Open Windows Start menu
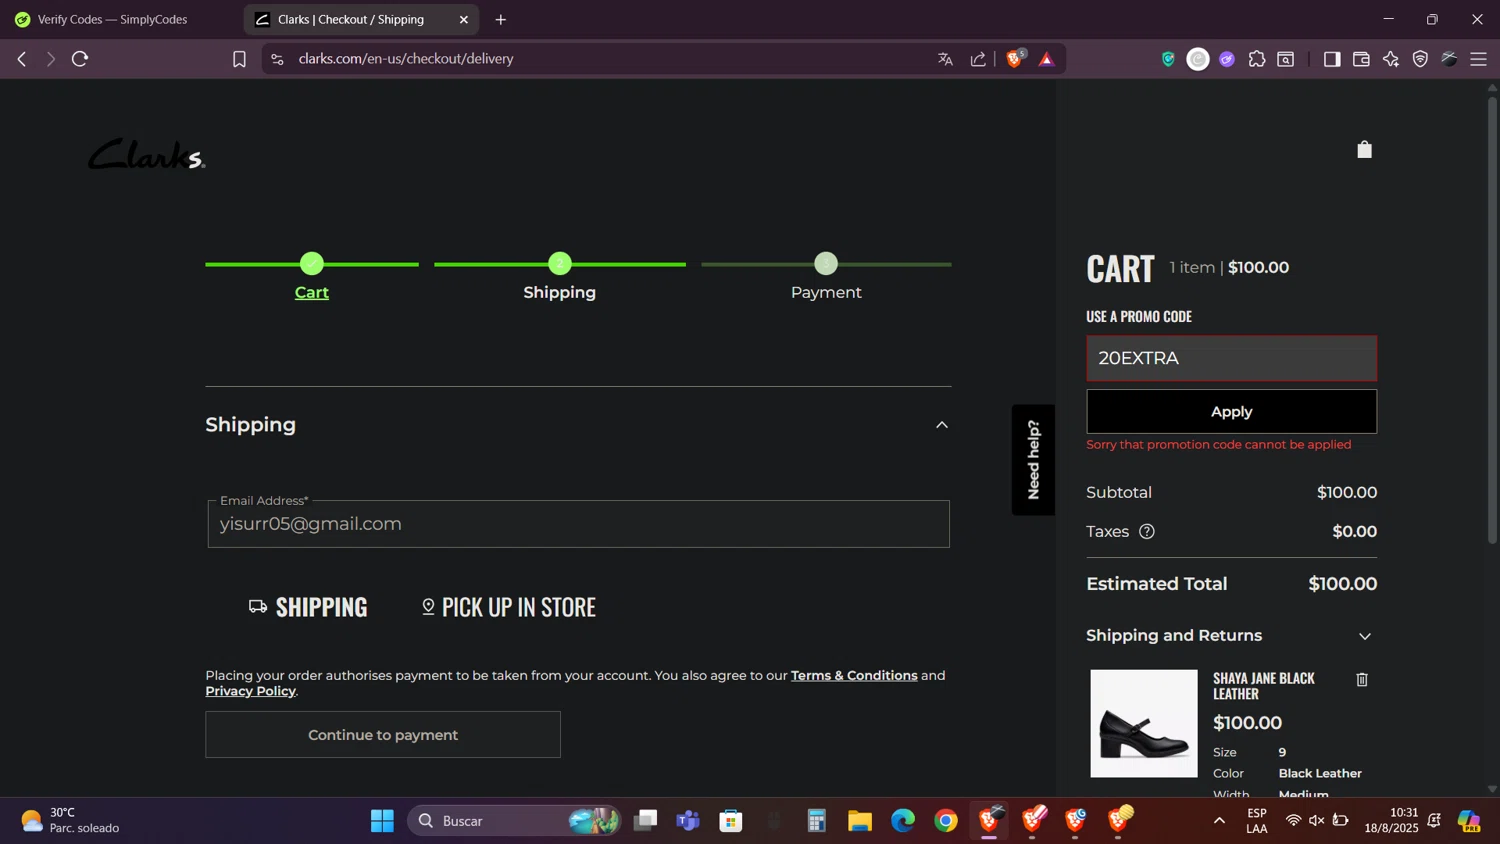 tap(382, 821)
